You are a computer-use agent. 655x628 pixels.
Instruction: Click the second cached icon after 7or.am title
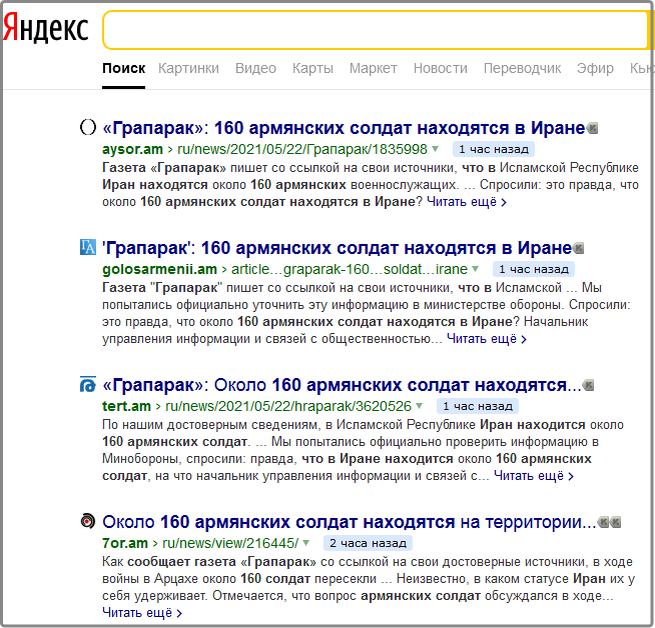coord(616,522)
